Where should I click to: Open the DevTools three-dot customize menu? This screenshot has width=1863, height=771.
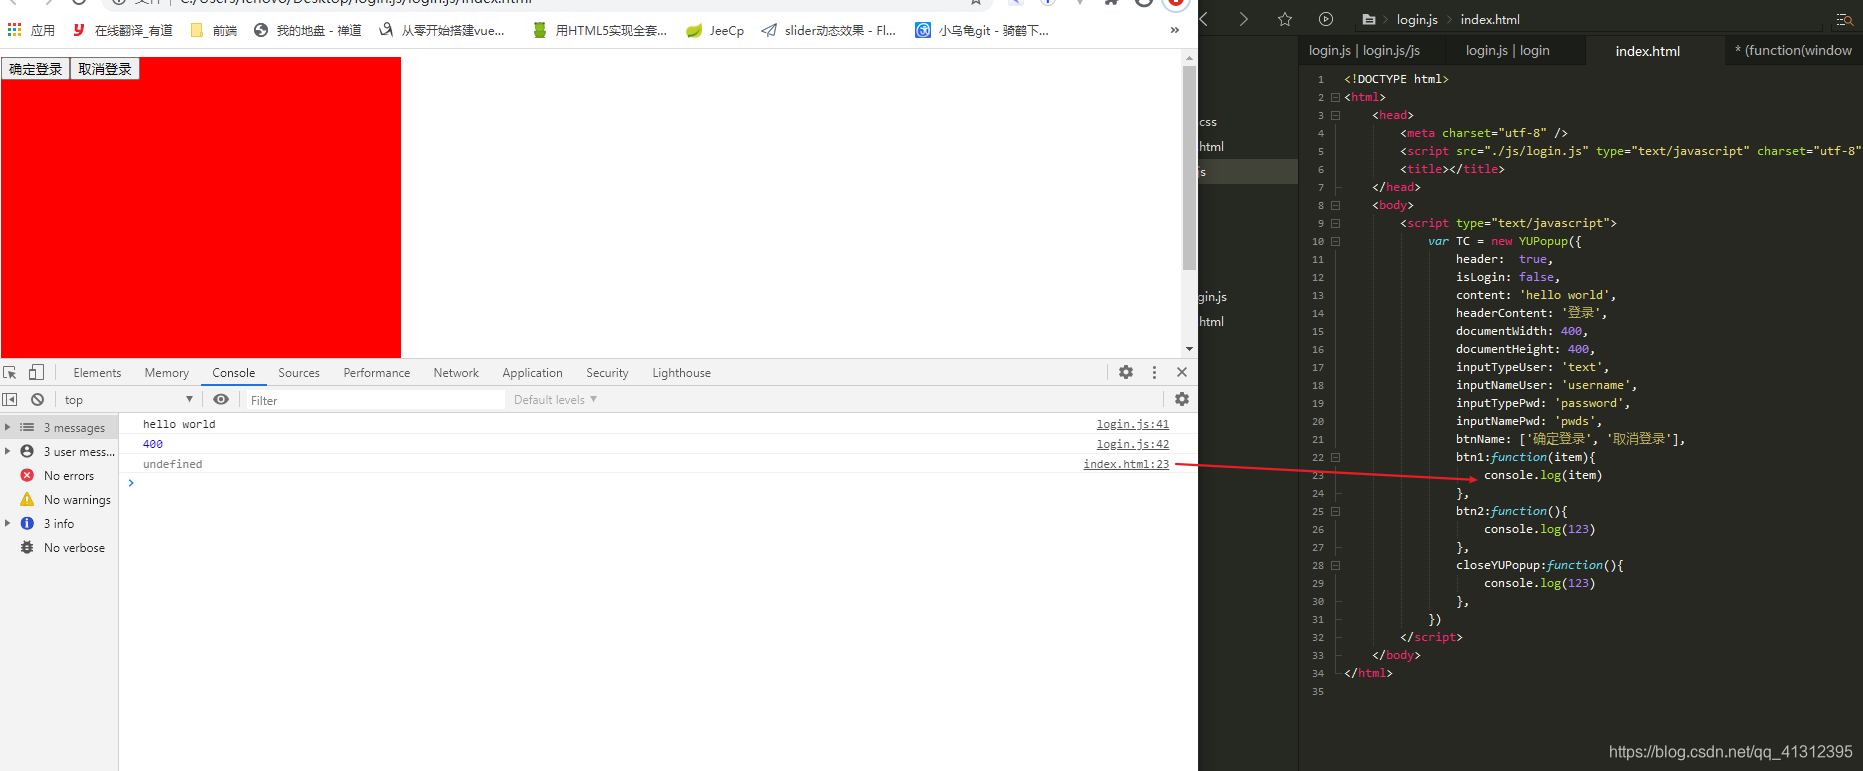pyautogui.click(x=1154, y=372)
